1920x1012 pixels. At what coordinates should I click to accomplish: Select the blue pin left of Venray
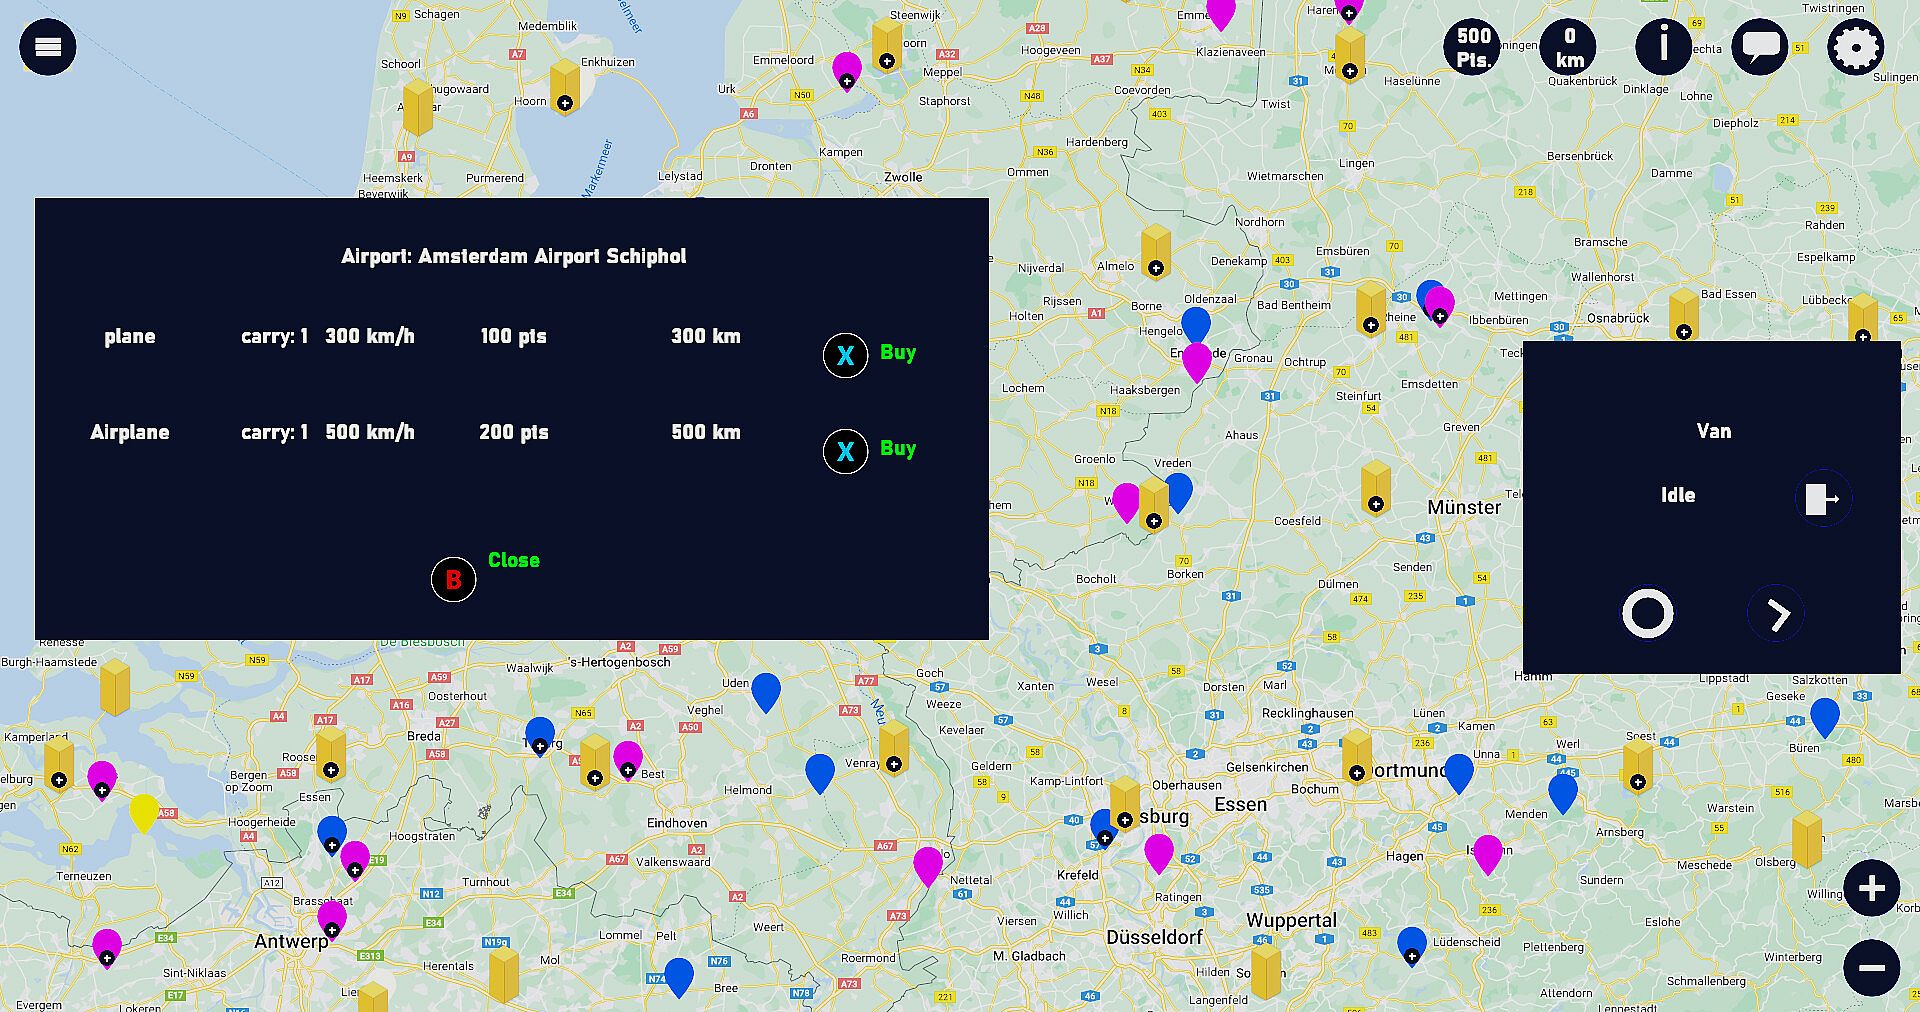pyautogui.click(x=820, y=773)
